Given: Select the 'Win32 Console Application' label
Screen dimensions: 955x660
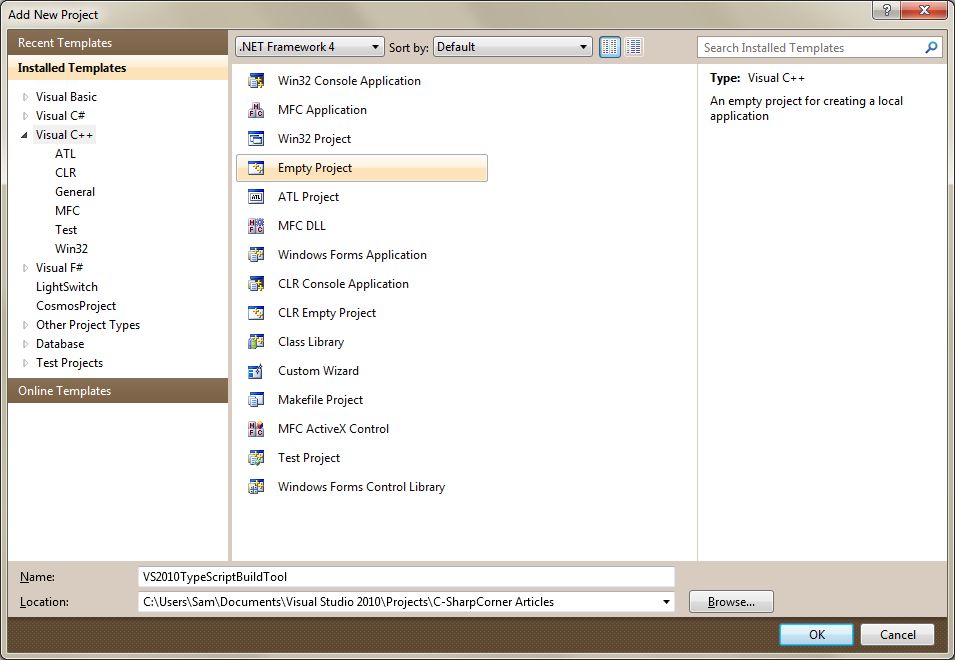Looking at the screenshot, I should coord(349,81).
